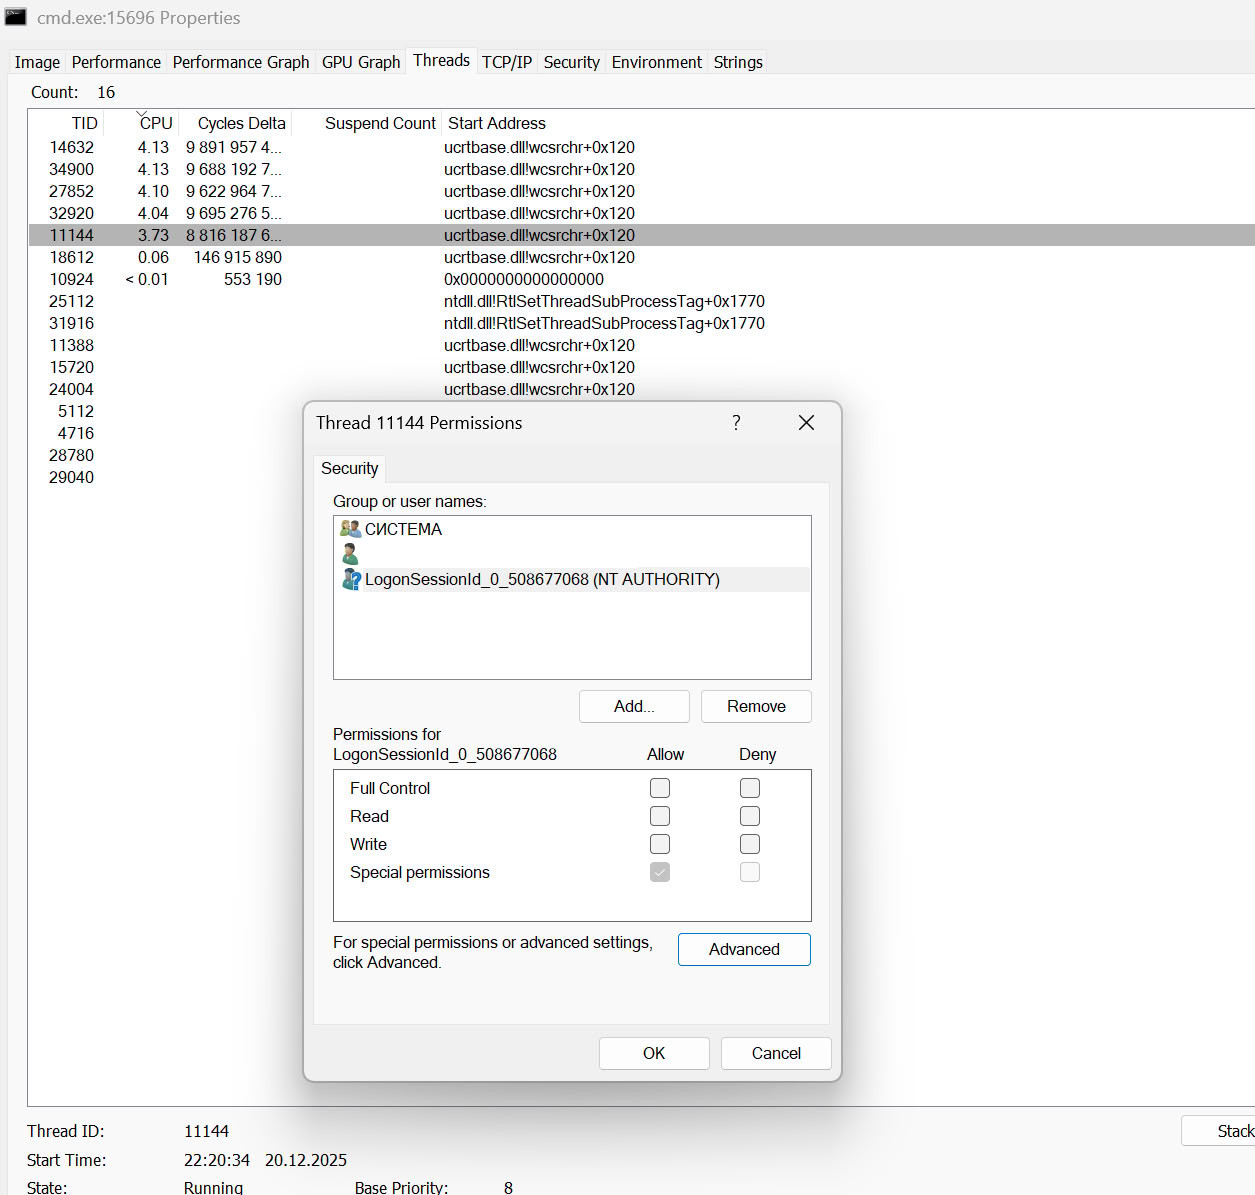Viewport: 1255px width, 1195px height.
Task: Go to the Security tab of Properties
Action: 571,62
